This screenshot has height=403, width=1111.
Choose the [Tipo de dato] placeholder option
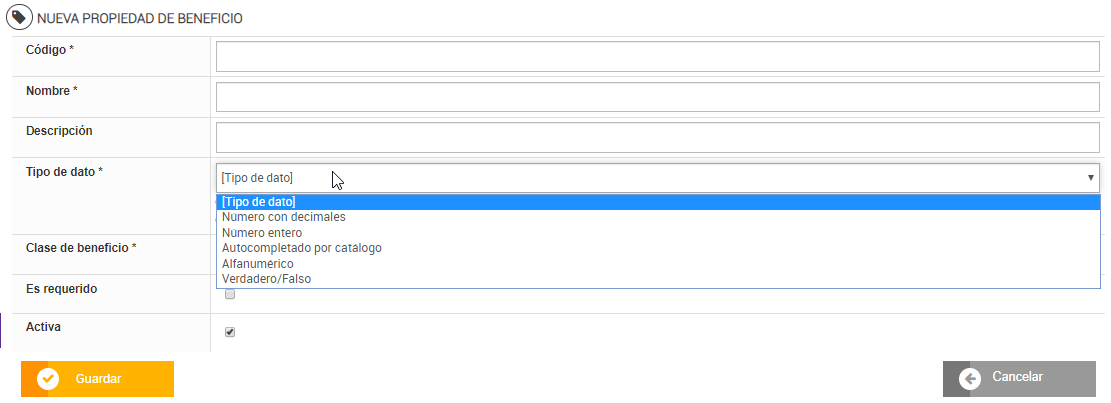(x=258, y=202)
